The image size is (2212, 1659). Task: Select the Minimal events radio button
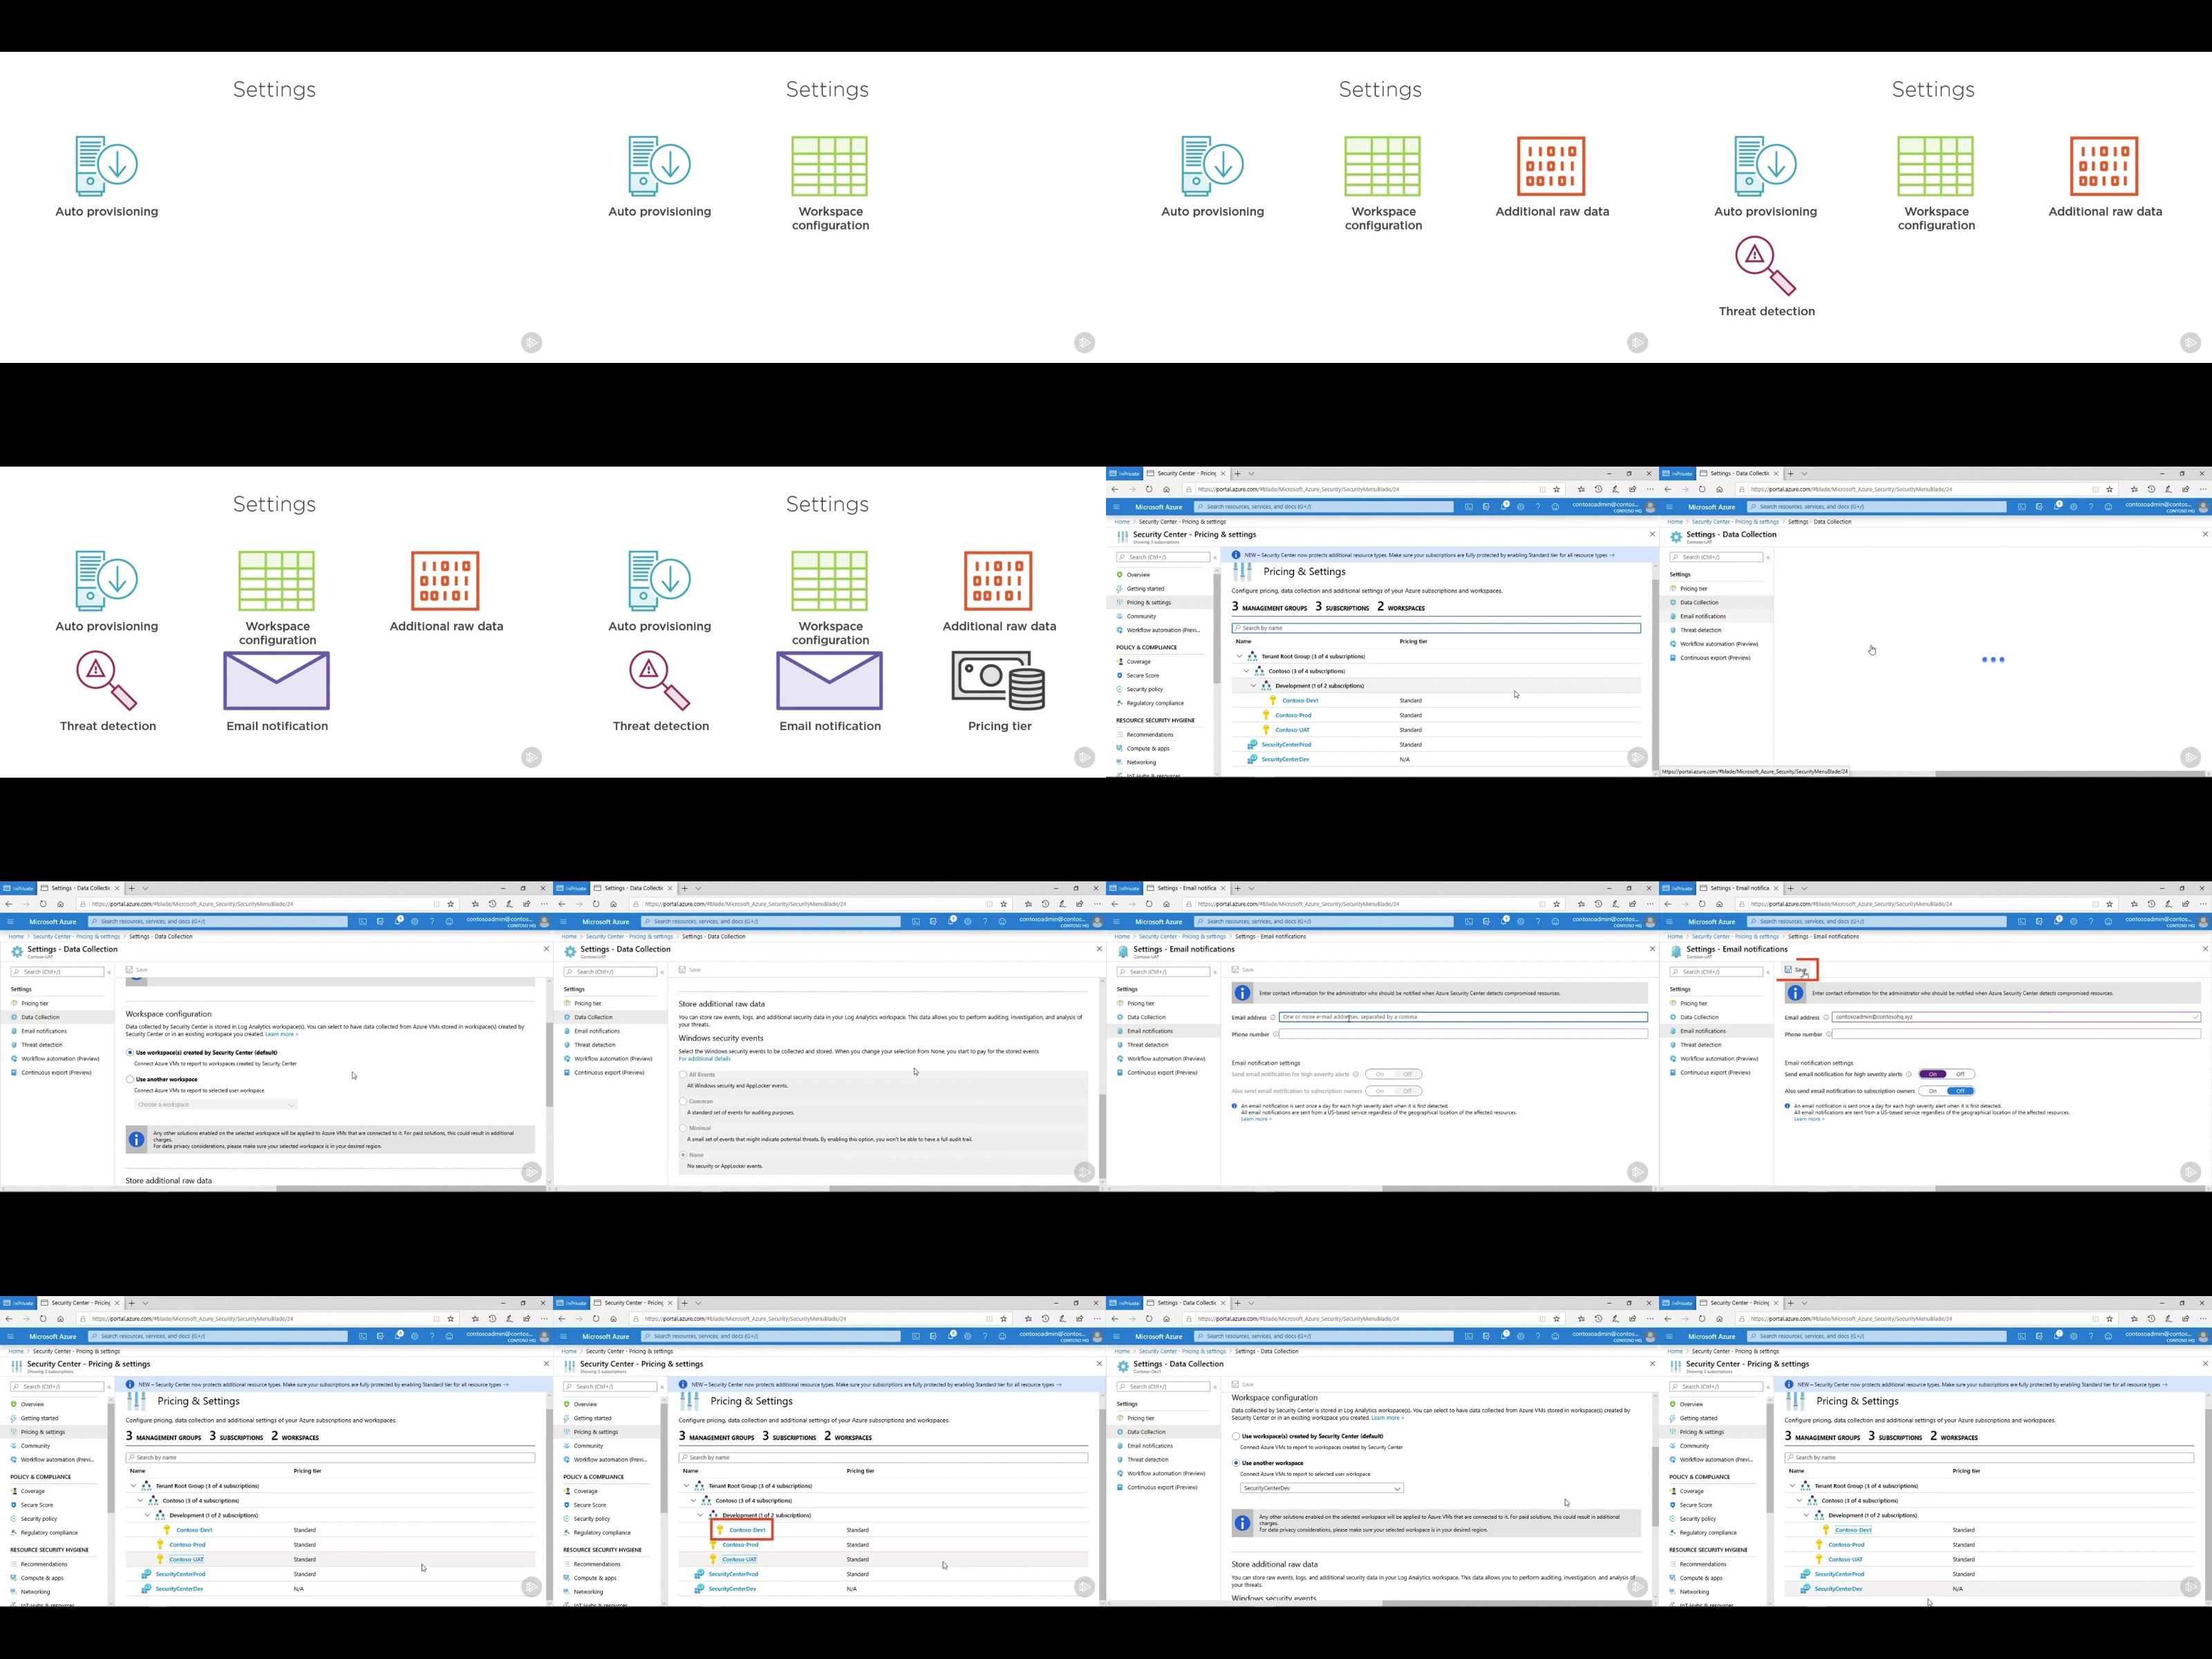pos(683,1128)
